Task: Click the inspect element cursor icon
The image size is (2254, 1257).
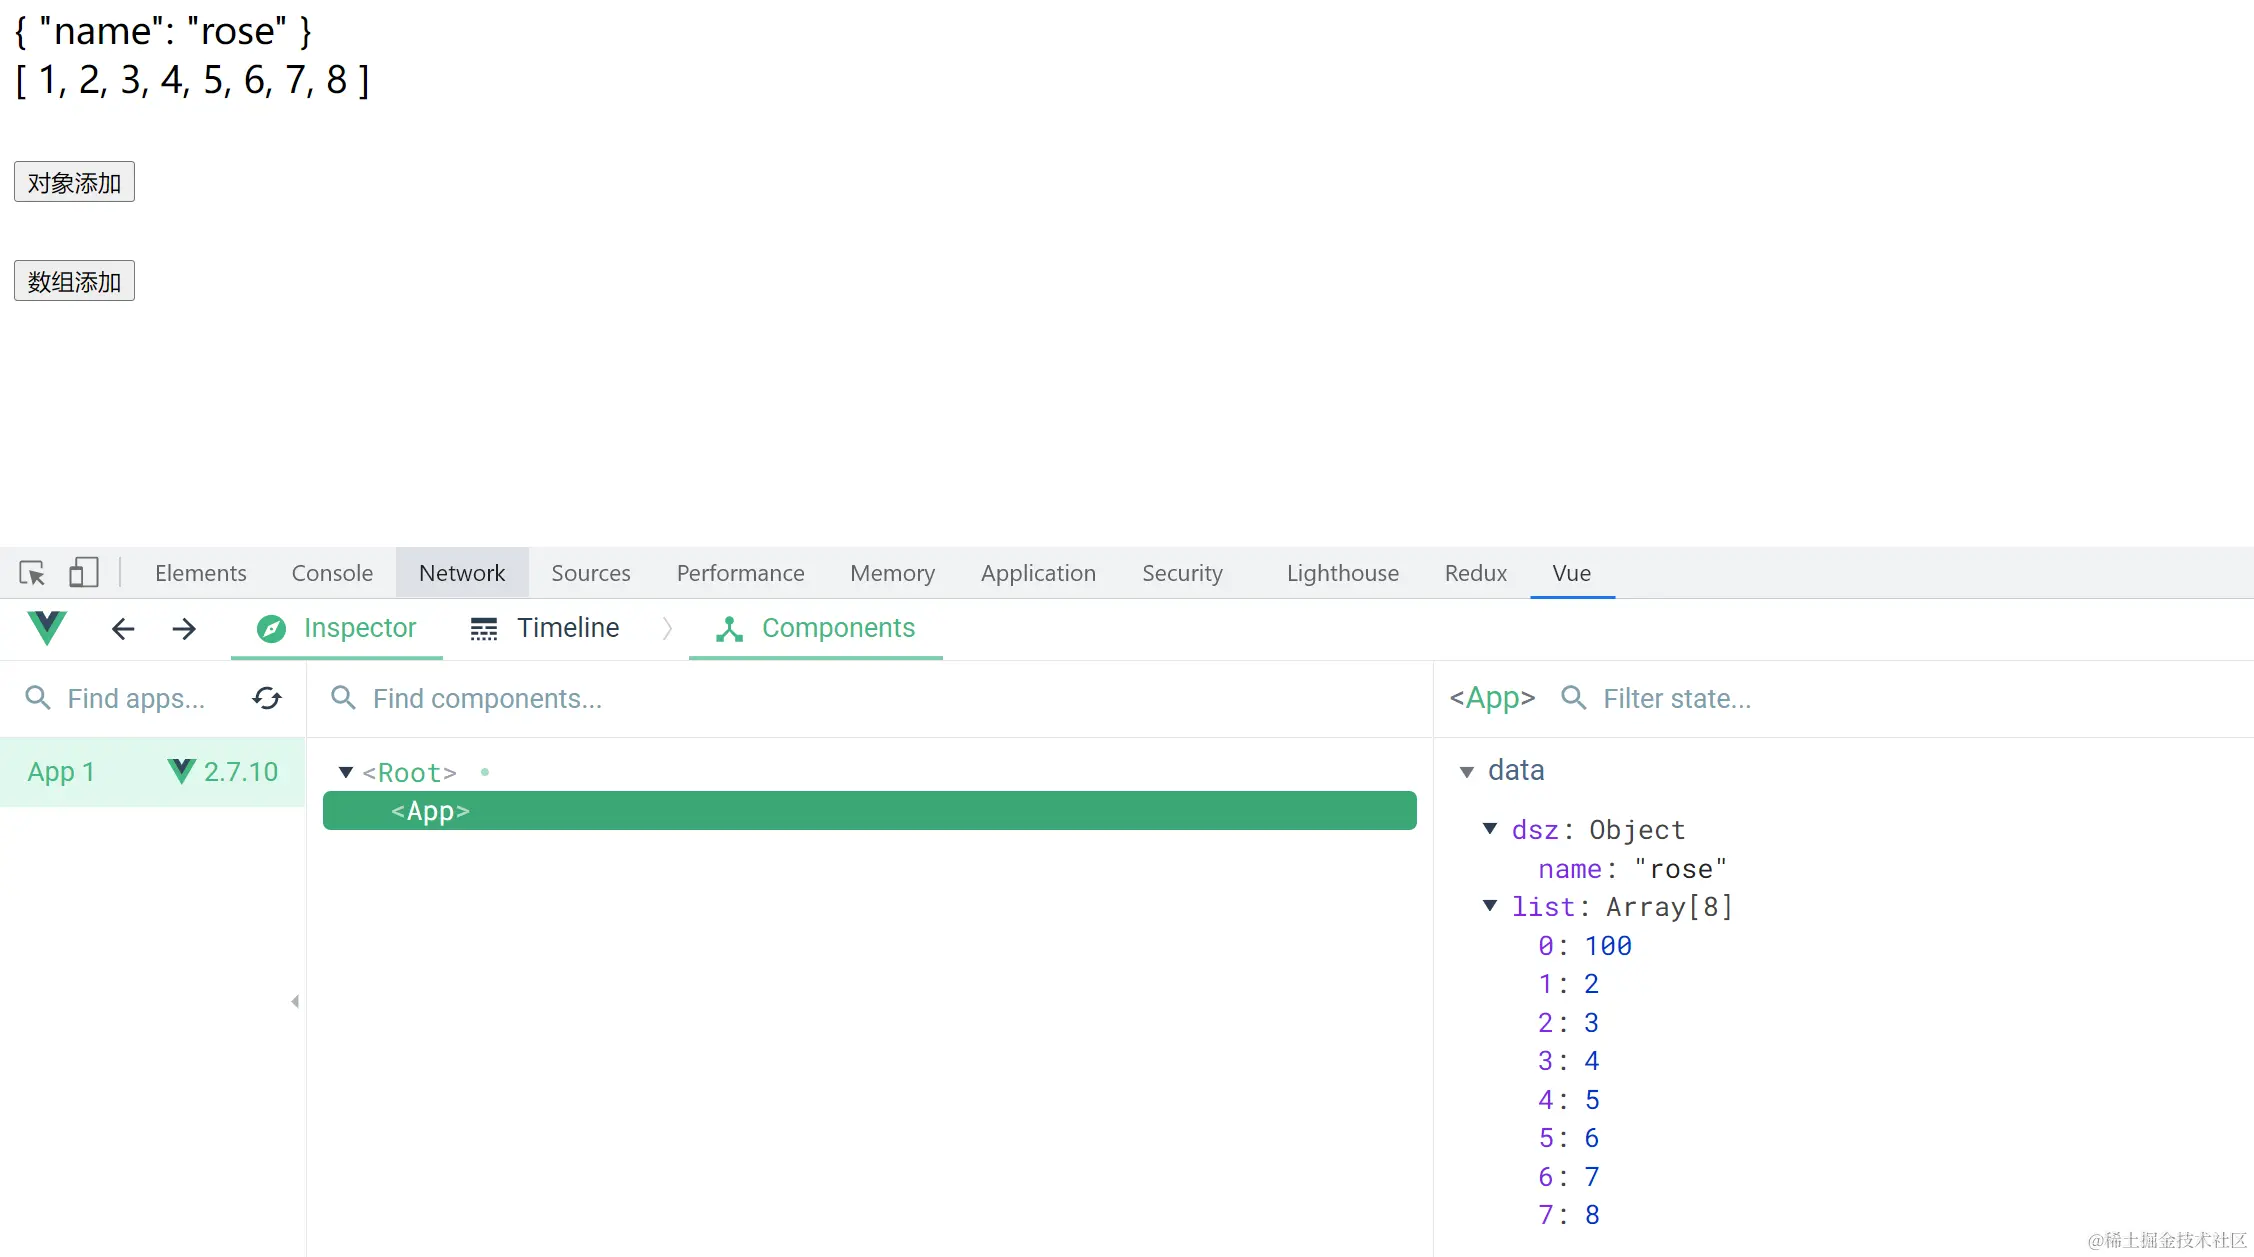Action: [x=32, y=573]
